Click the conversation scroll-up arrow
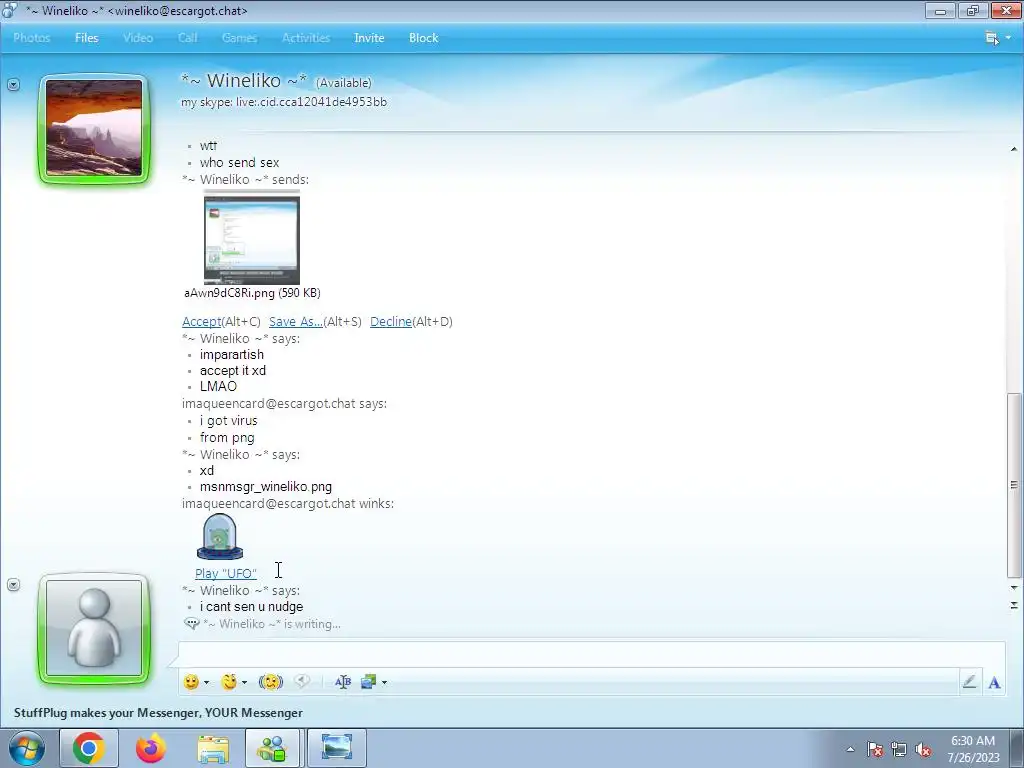 [1014, 149]
